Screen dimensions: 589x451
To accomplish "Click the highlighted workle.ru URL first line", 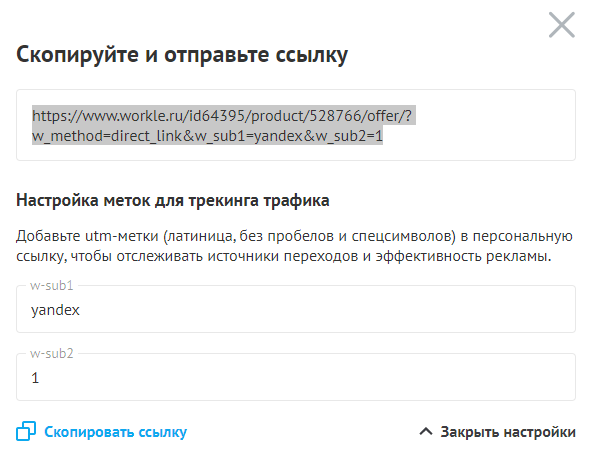I will (222, 116).
